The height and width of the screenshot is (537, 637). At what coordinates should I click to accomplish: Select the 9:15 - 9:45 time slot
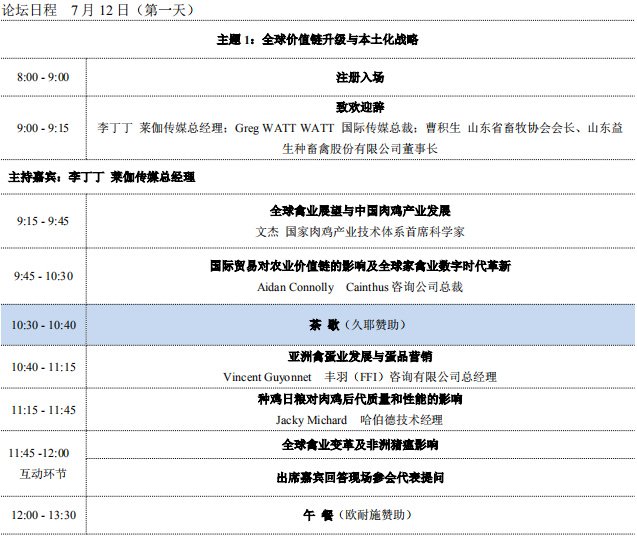(43, 221)
